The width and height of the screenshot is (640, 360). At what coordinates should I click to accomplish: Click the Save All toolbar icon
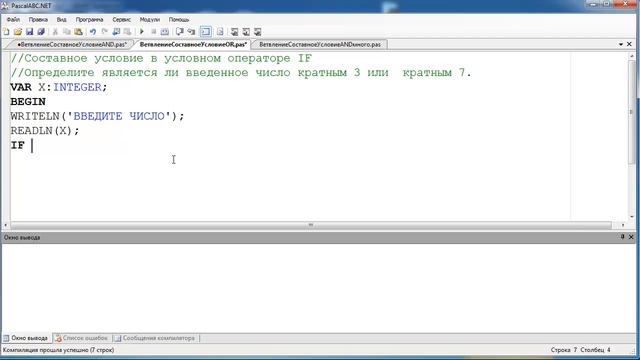pyautogui.click(x=41, y=31)
